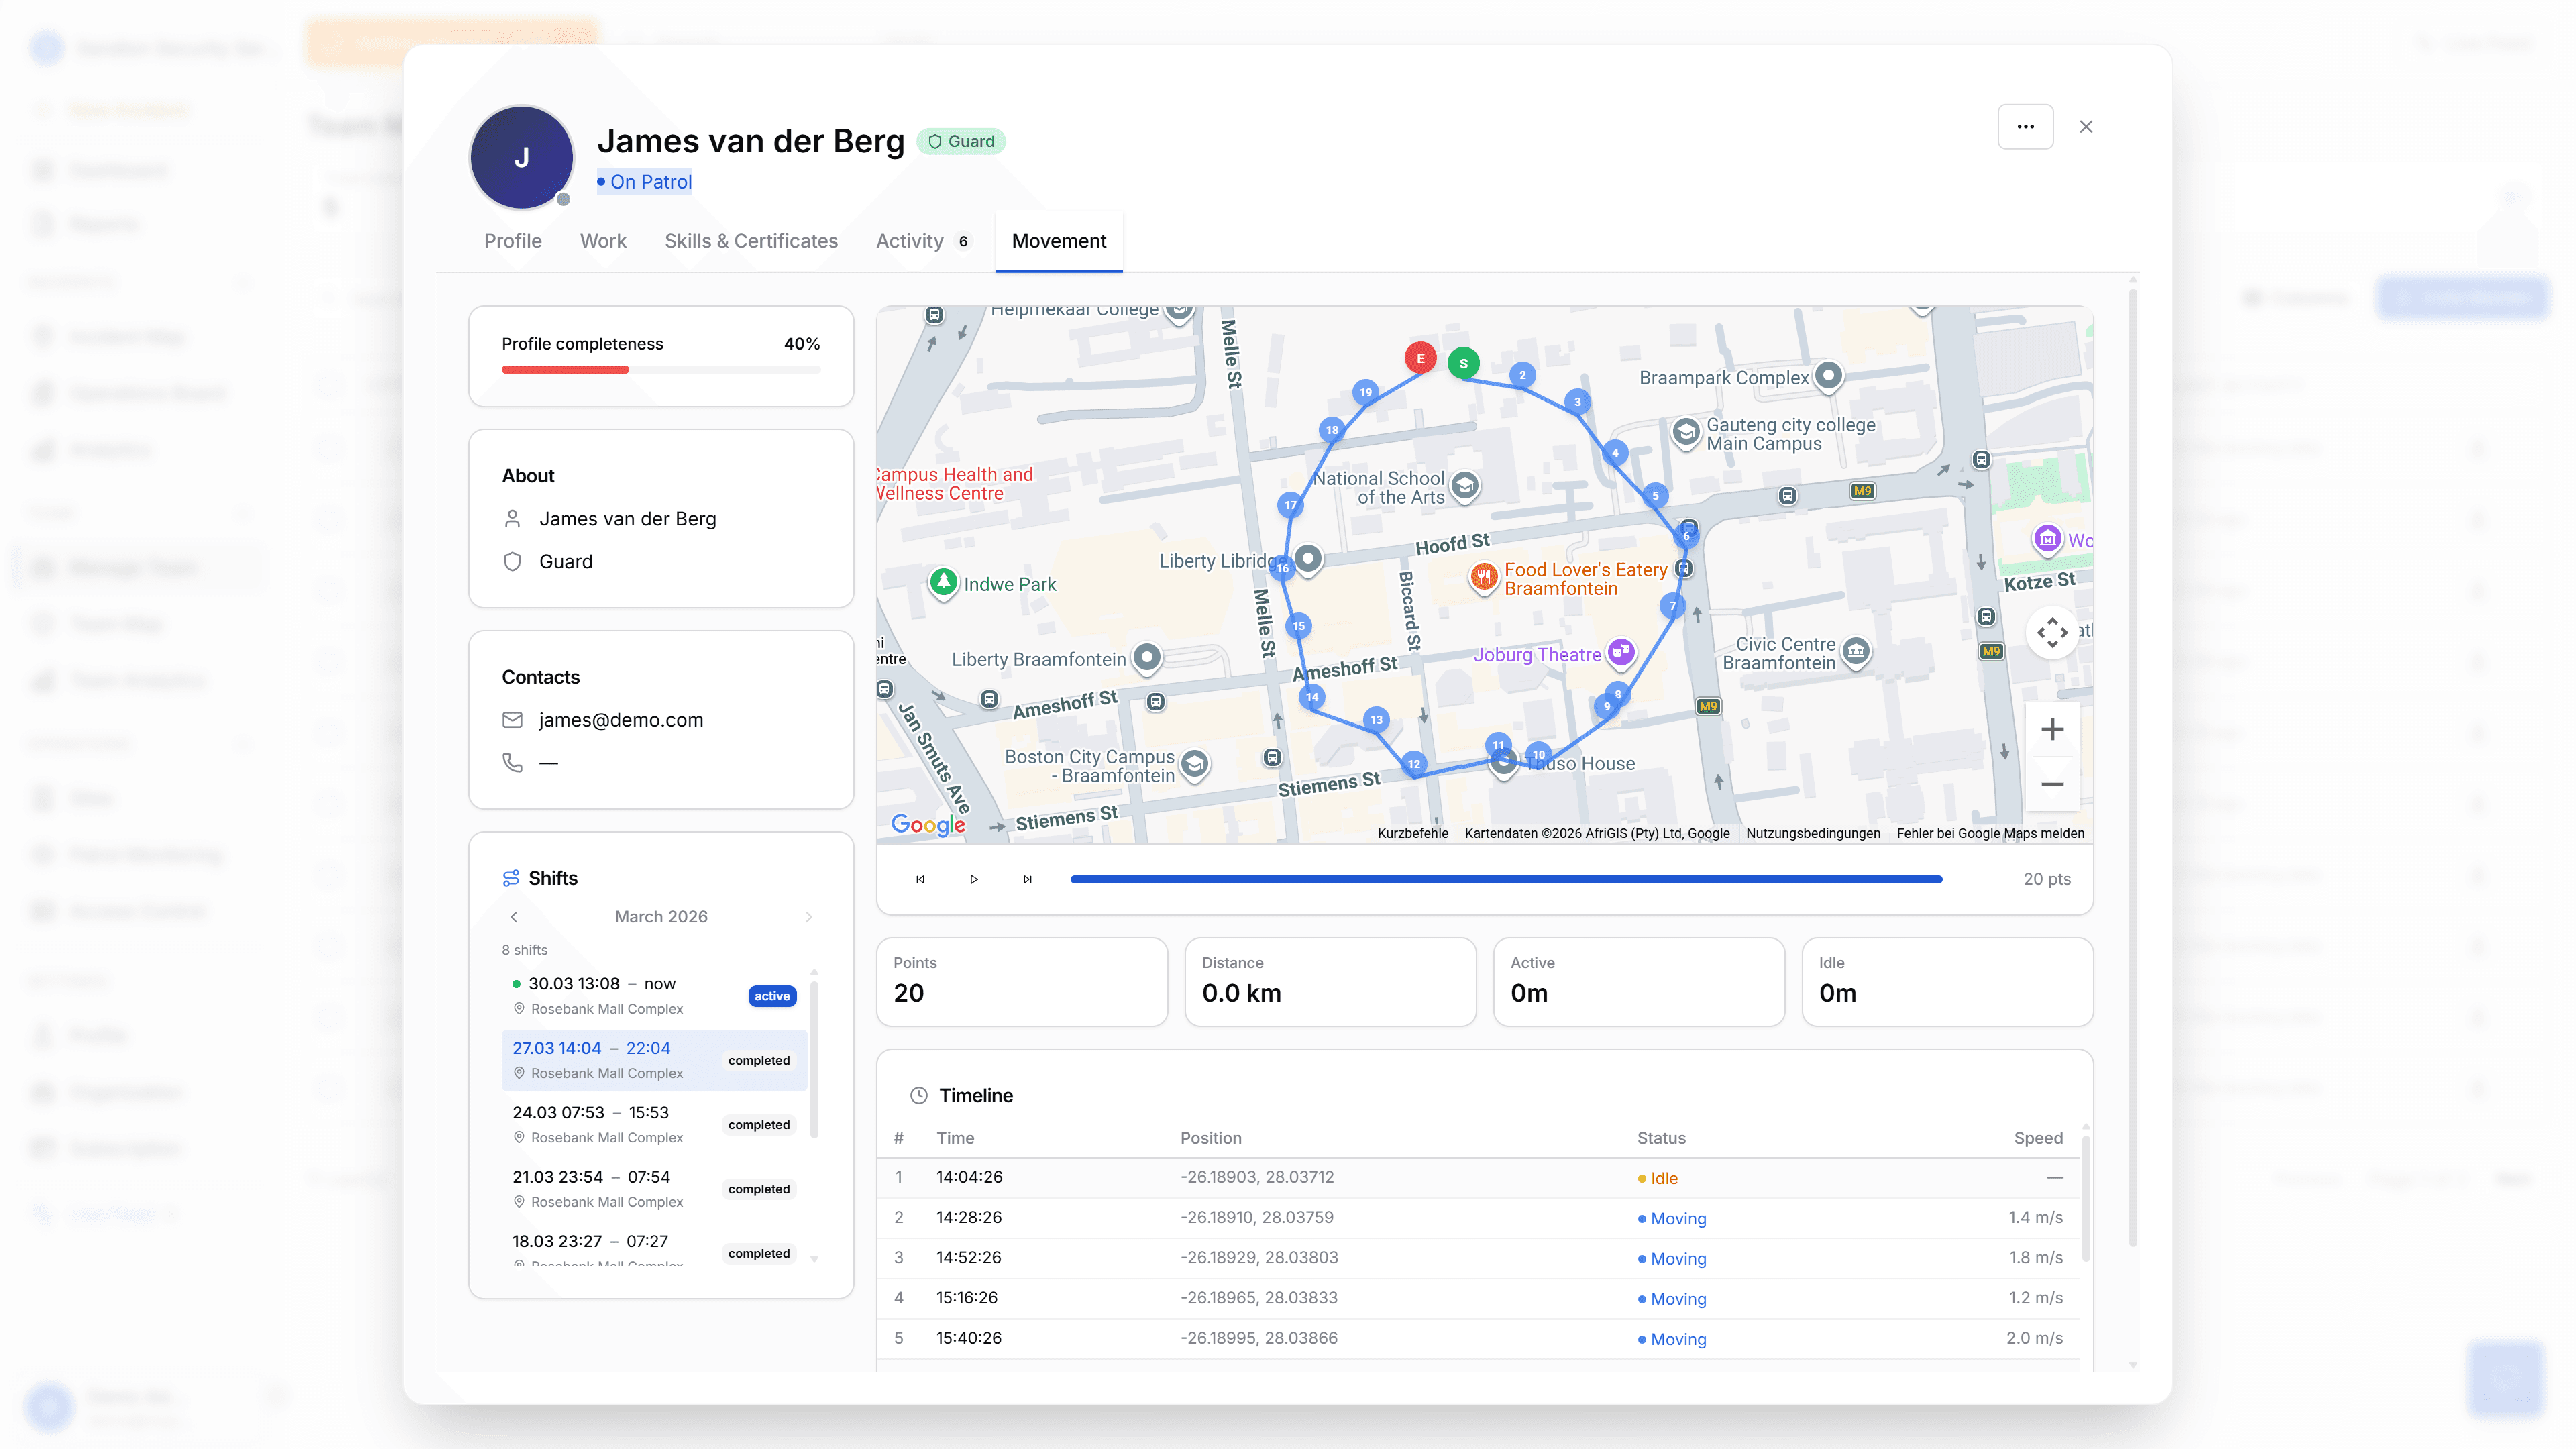Skip to the start of route playback
Screen dimensions: 2576x1449
click(x=920, y=879)
